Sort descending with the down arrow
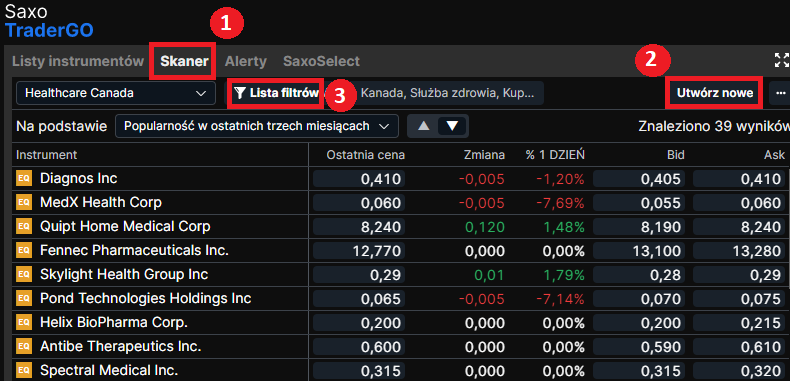Screen dimensions: 790x381 tap(452, 126)
